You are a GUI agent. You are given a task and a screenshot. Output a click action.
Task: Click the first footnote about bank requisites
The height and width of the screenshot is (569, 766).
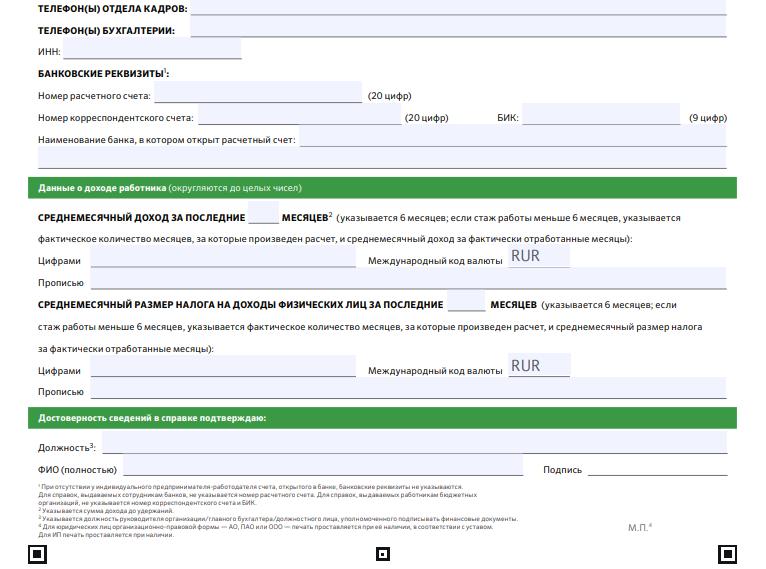tap(257, 494)
